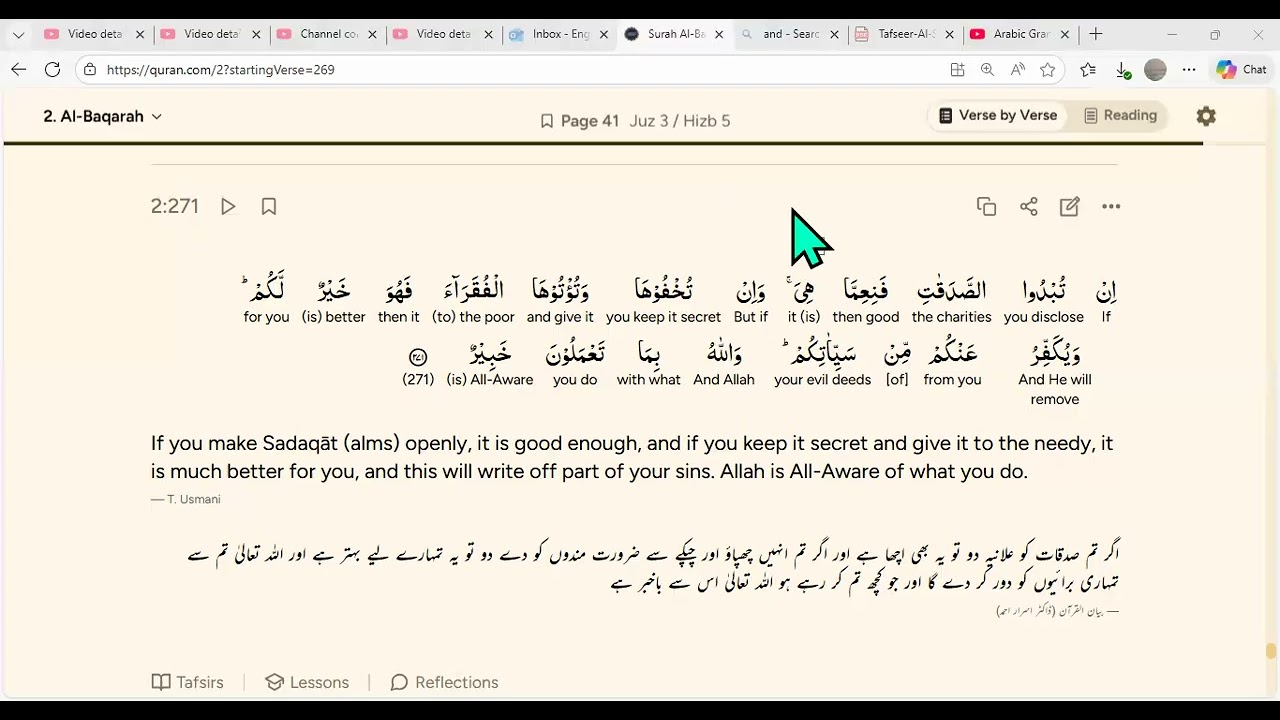Share verse 2:271
The image size is (1280, 720).
(1028, 206)
